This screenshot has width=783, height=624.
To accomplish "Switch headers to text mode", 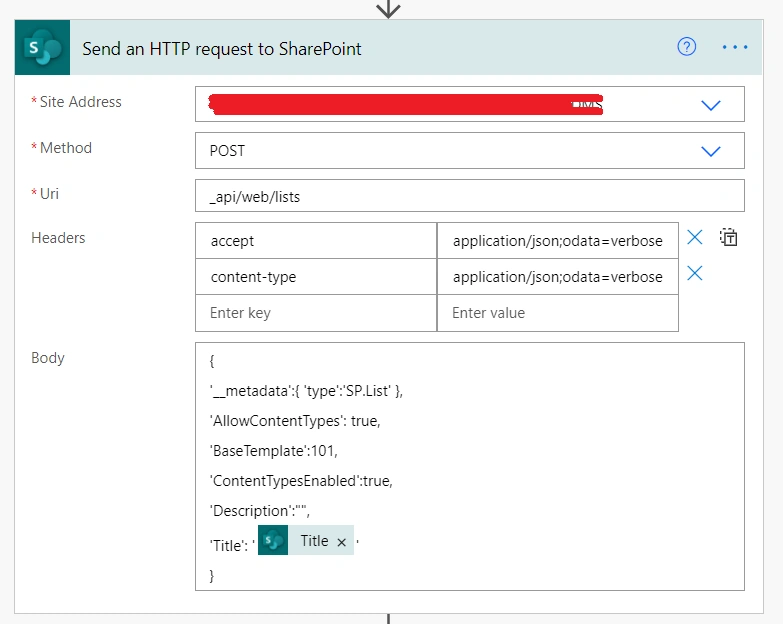I will point(729,237).
